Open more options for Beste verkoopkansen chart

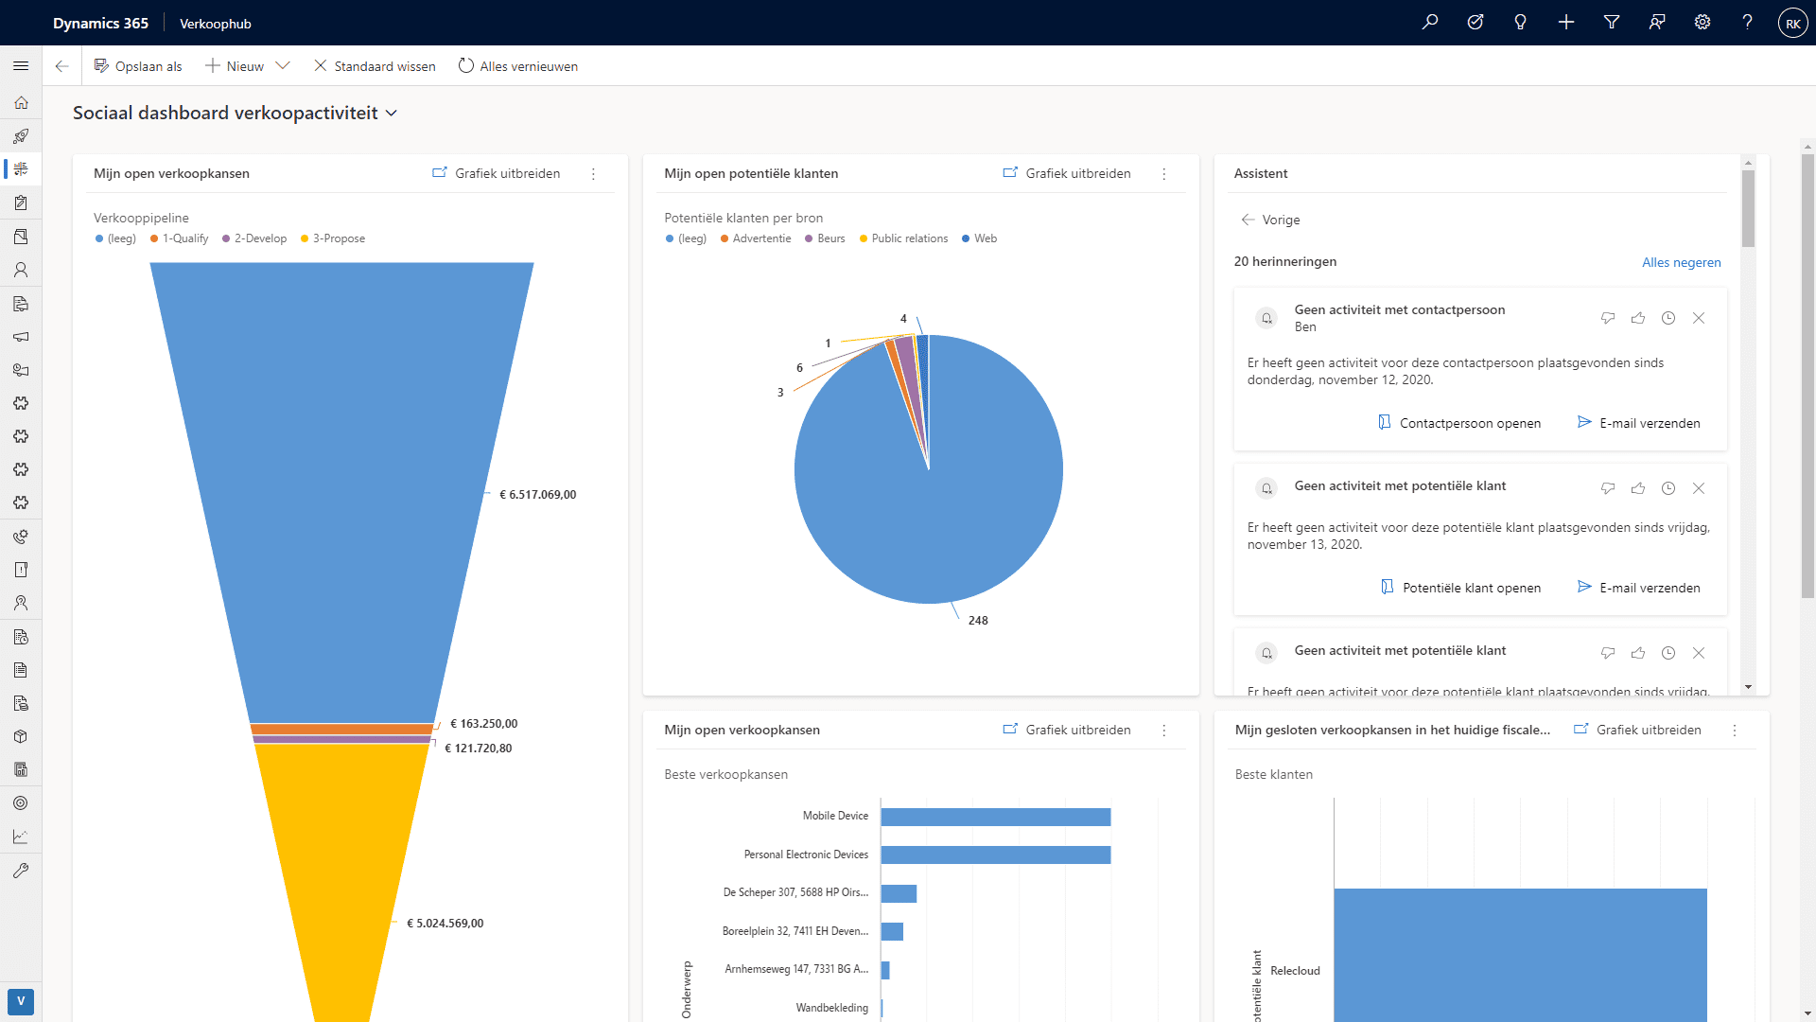pos(1164,731)
